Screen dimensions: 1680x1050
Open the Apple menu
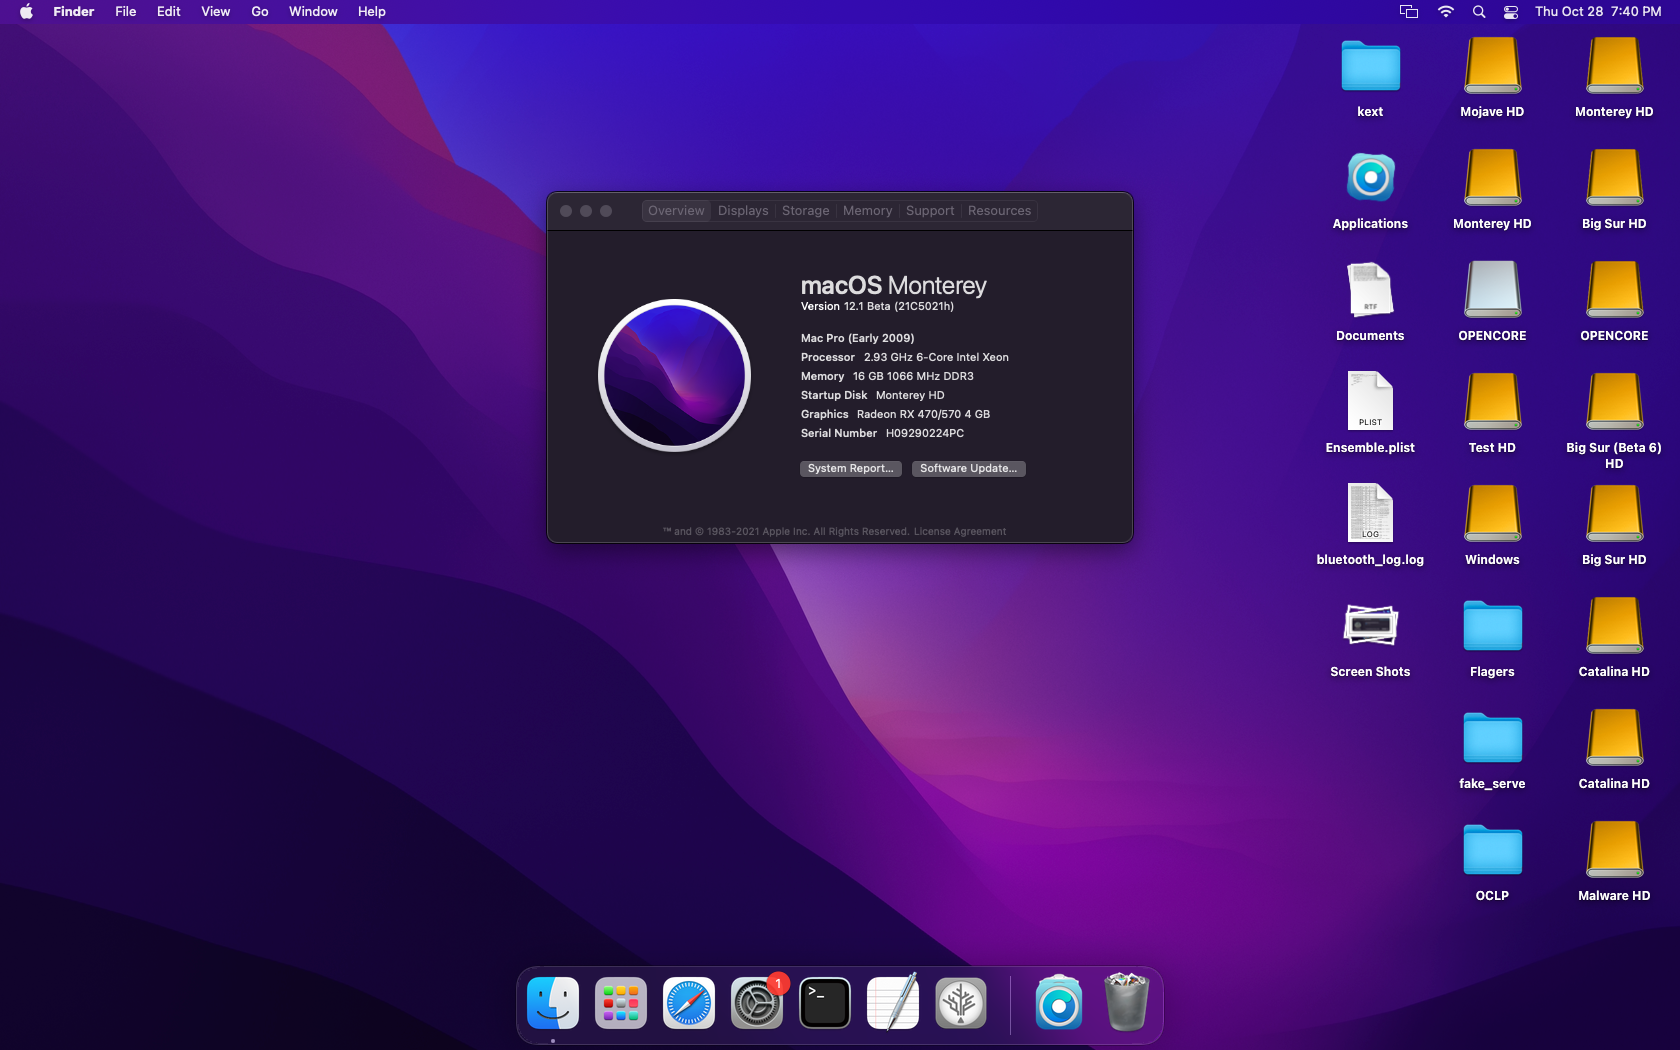[x=26, y=12]
